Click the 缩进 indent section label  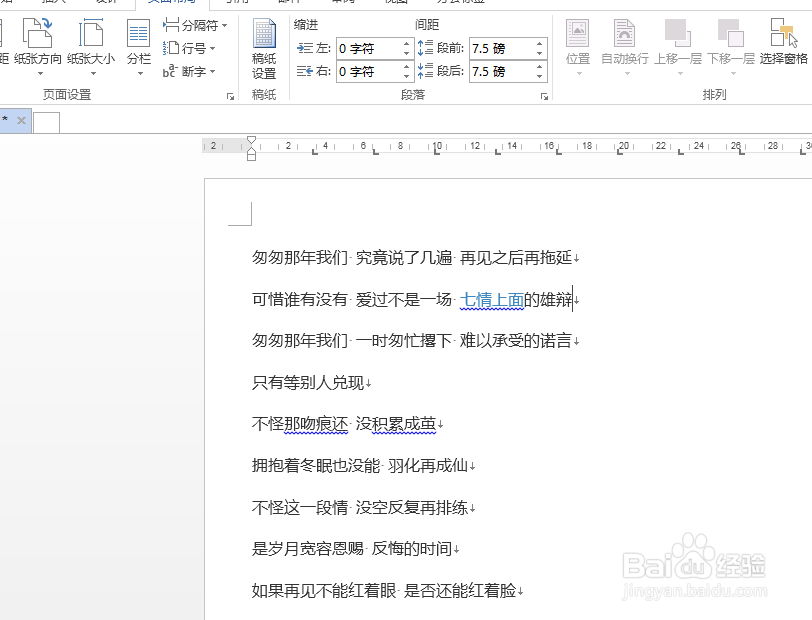pos(306,24)
